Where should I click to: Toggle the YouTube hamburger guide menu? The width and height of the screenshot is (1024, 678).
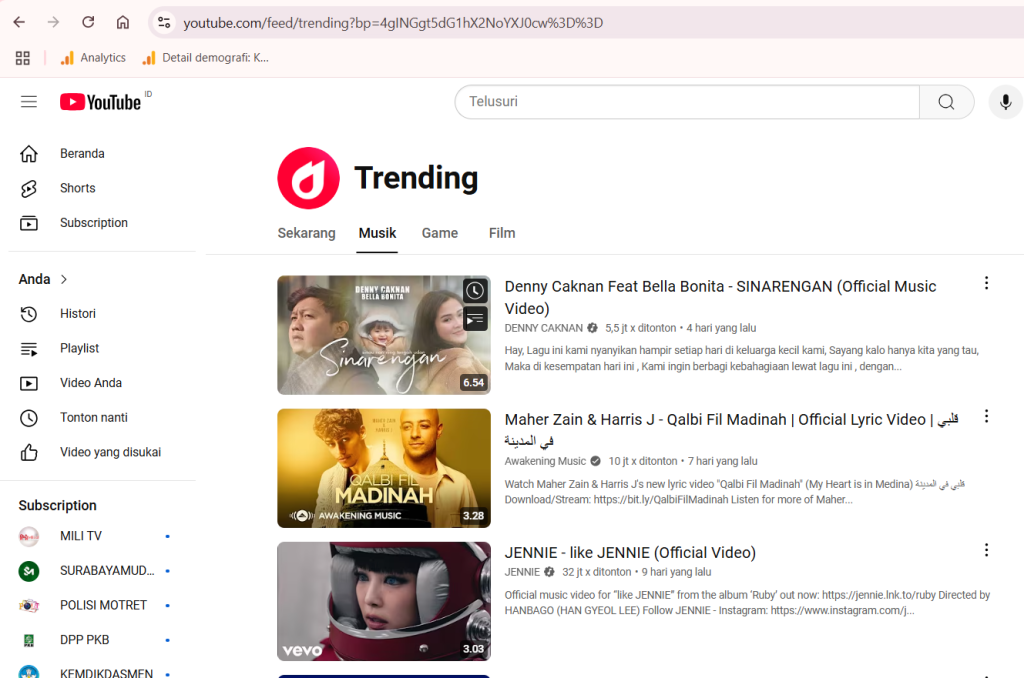click(x=29, y=102)
